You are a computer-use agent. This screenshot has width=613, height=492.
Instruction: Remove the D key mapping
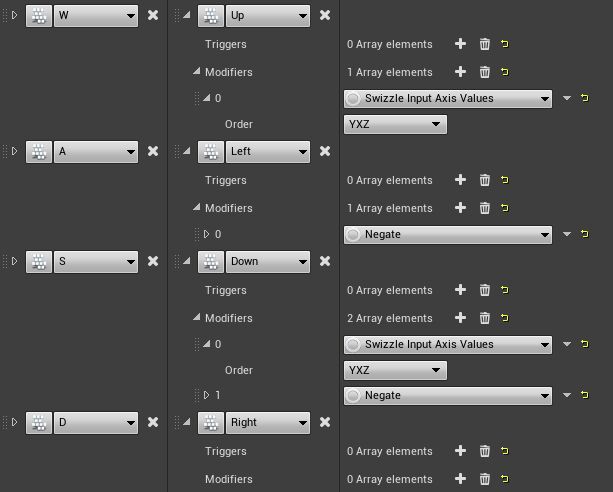pos(153,422)
